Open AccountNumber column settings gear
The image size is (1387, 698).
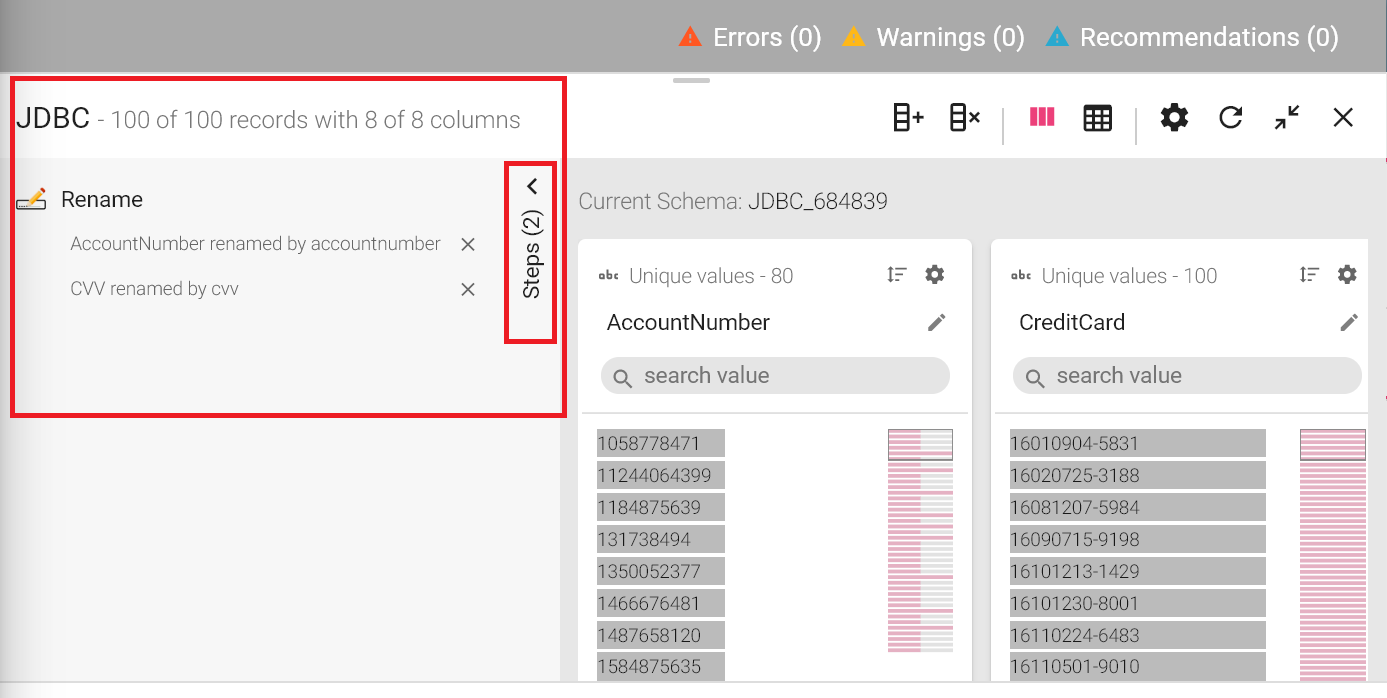click(x=934, y=275)
